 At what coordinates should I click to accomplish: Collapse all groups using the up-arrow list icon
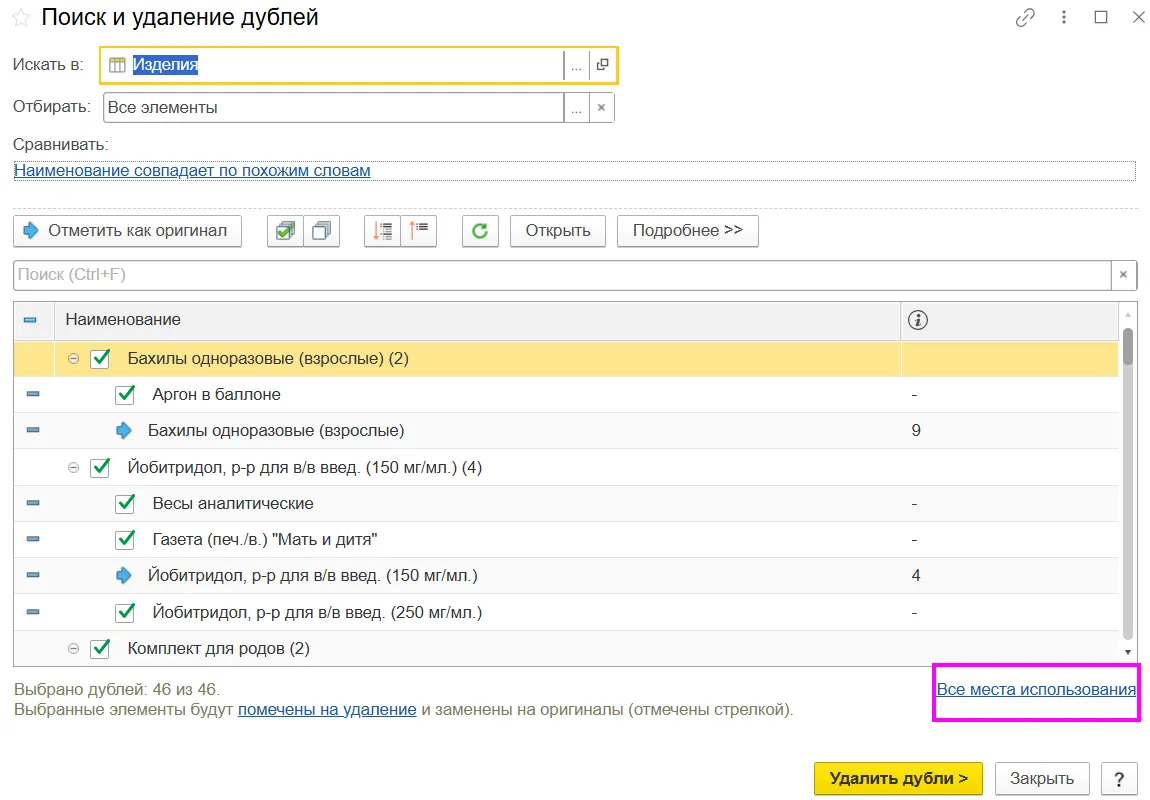419,231
